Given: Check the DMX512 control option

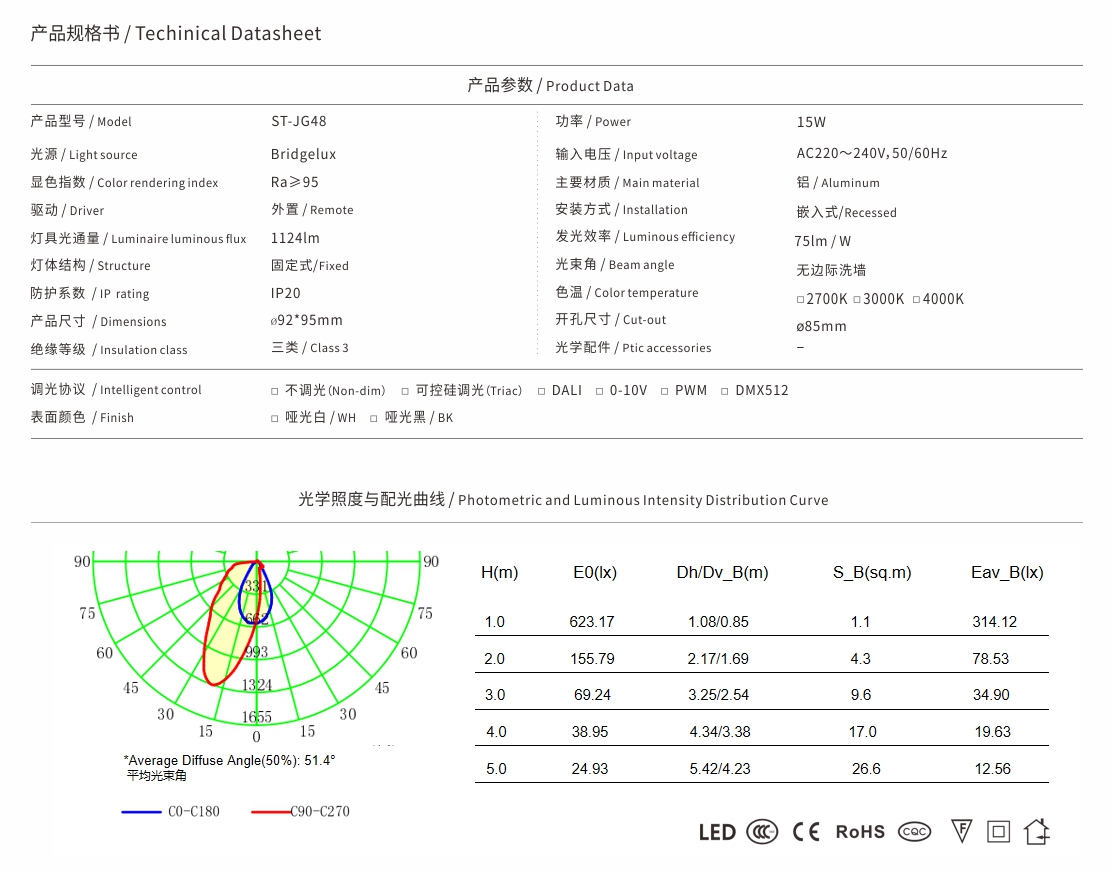Looking at the screenshot, I should point(725,392).
